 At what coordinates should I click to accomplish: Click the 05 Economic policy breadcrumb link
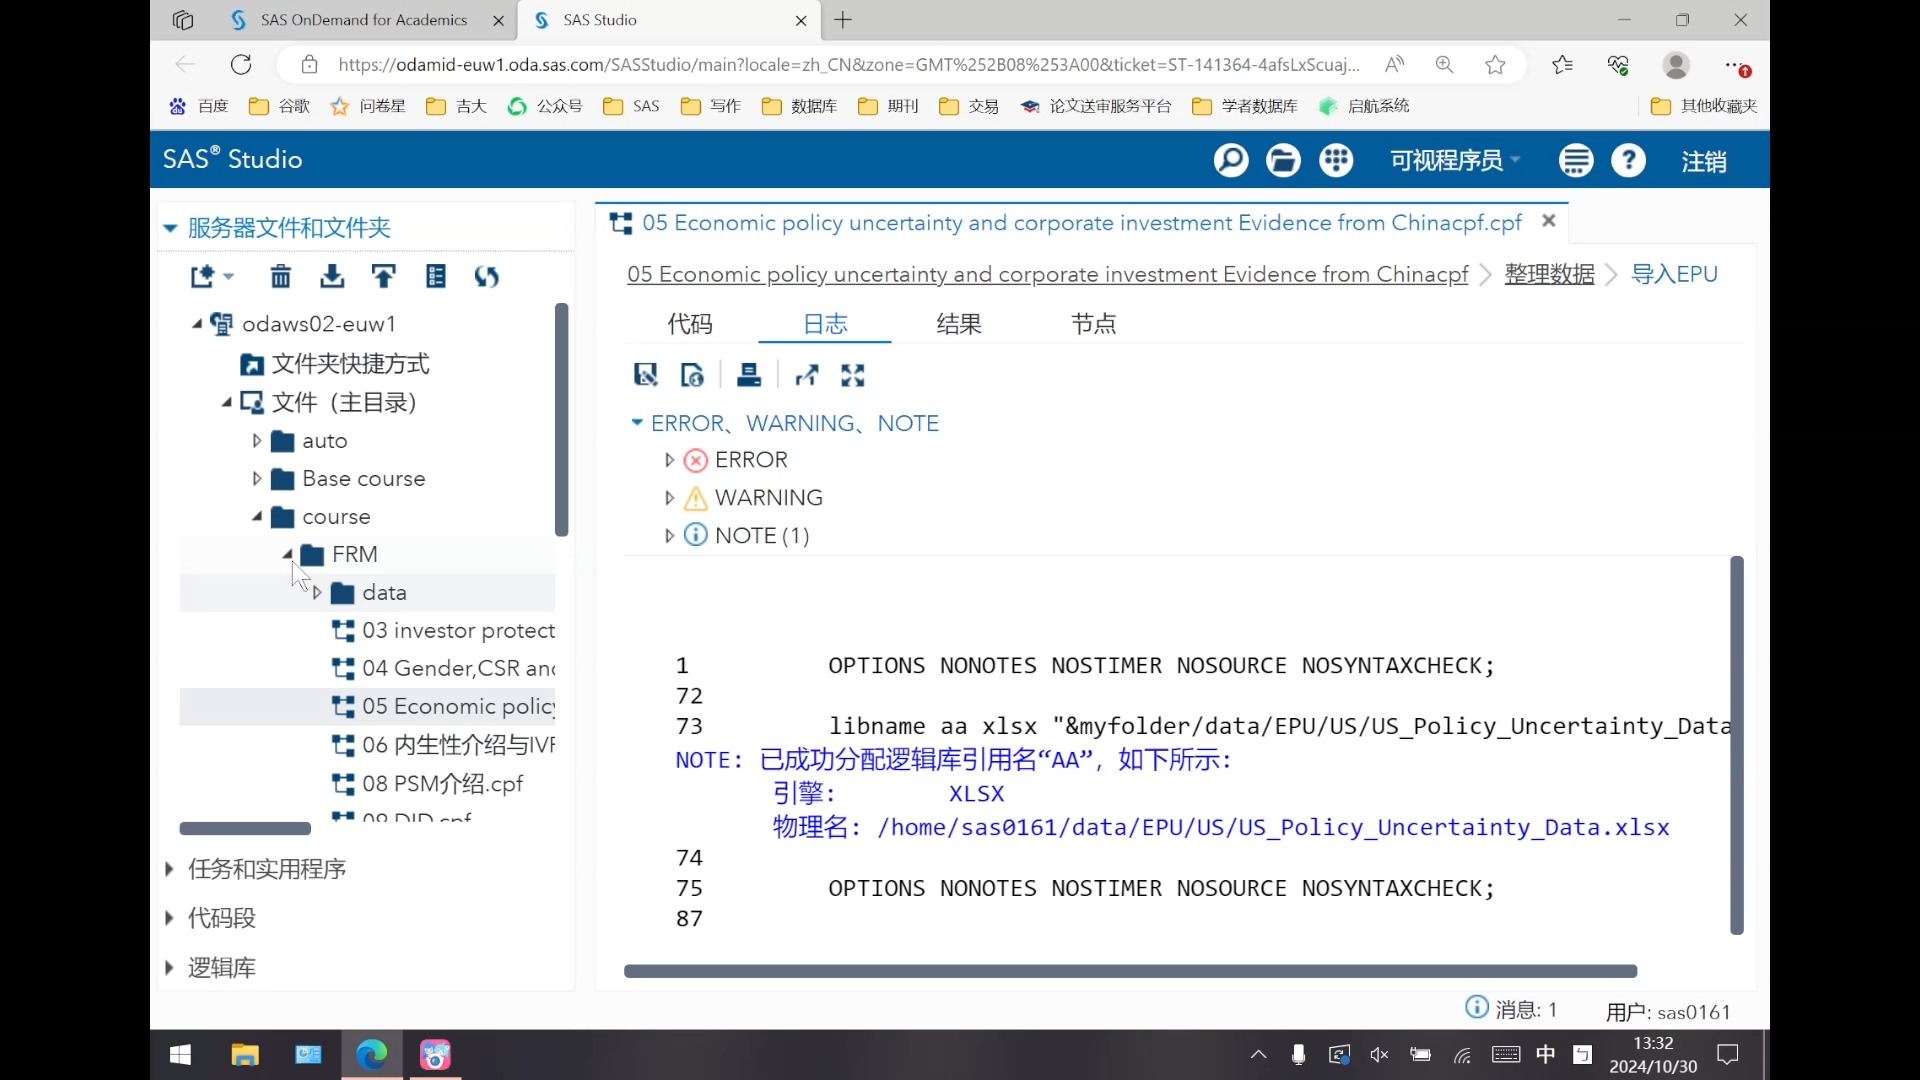pos(1047,274)
